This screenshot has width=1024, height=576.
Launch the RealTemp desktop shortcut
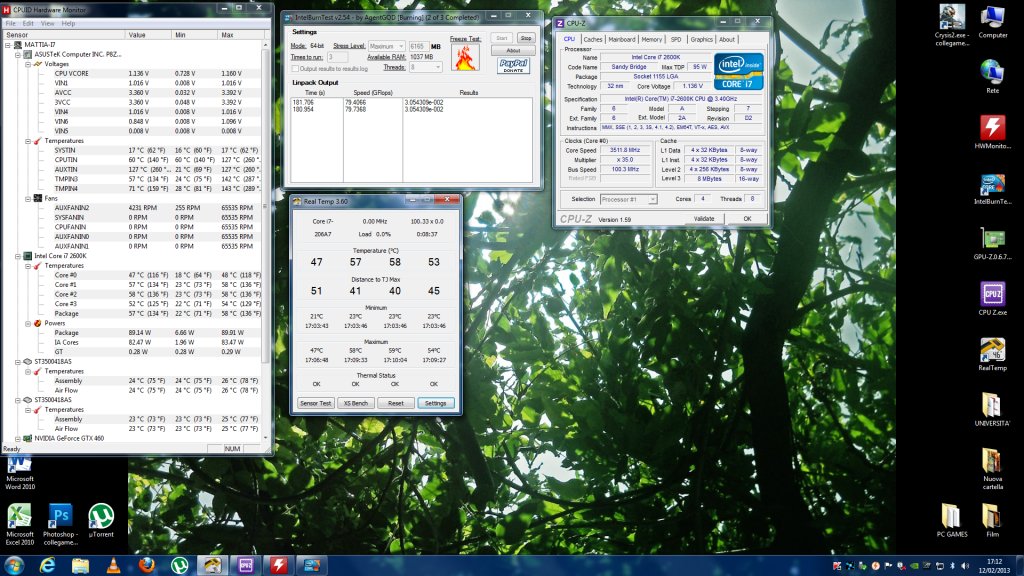[992, 355]
